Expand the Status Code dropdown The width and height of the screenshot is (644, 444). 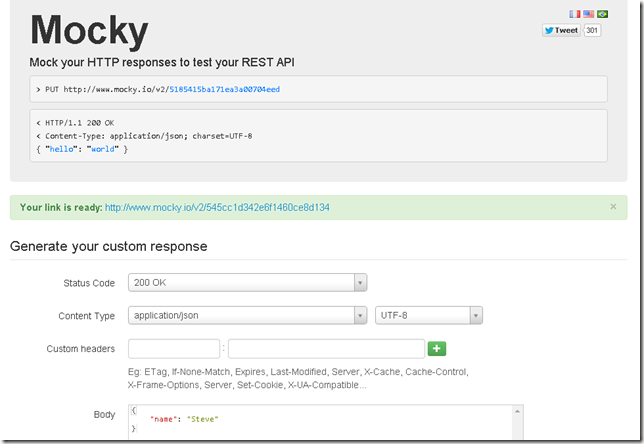(248, 283)
